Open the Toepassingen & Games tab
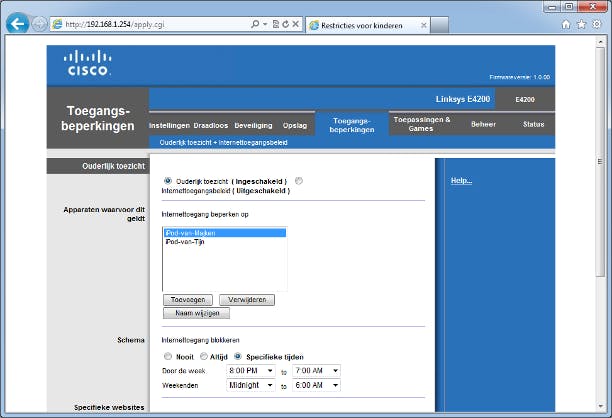Viewport: 612px width, 418px height. (422, 124)
